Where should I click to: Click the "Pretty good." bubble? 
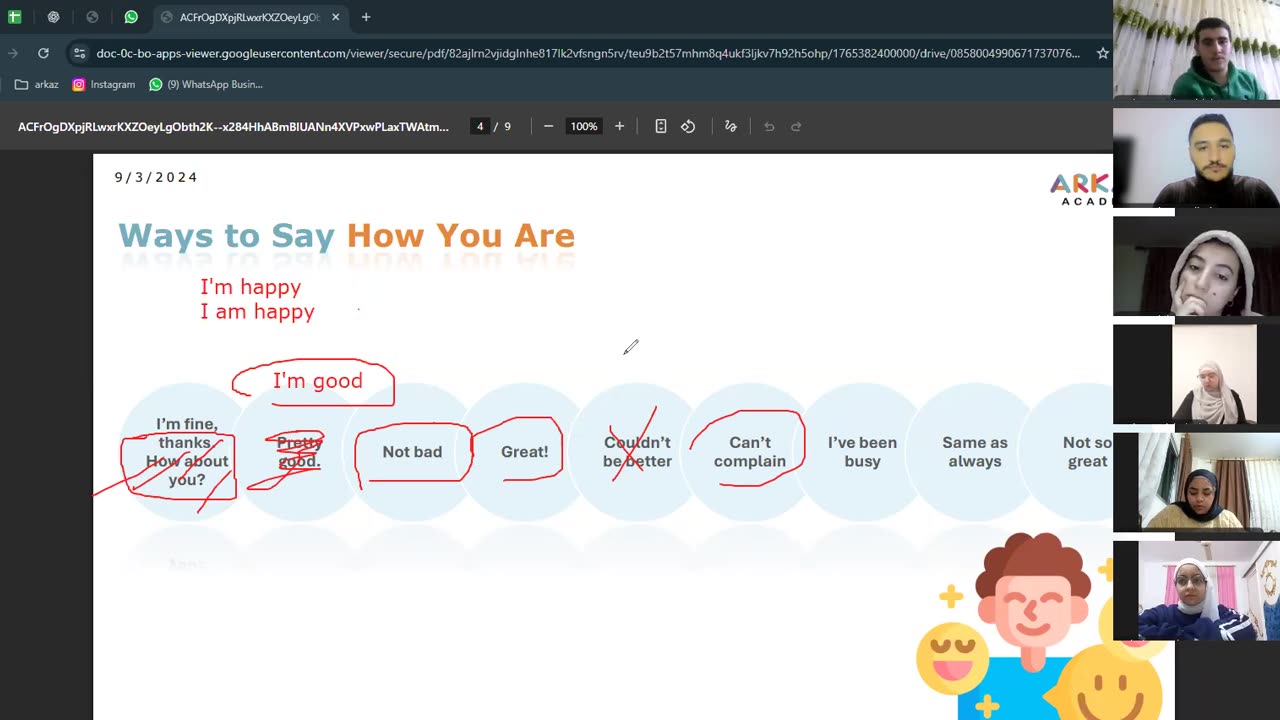(x=299, y=452)
